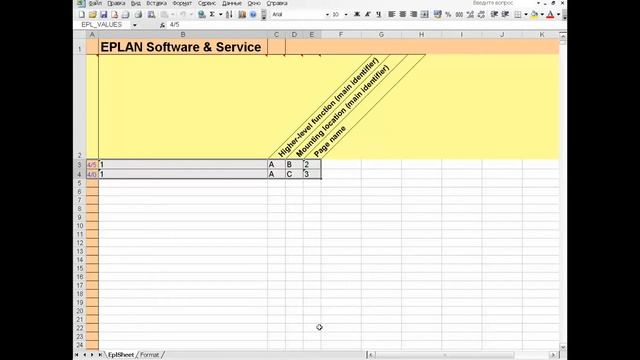Open the Правка menu
The image size is (640, 360).
[x=116, y=3]
